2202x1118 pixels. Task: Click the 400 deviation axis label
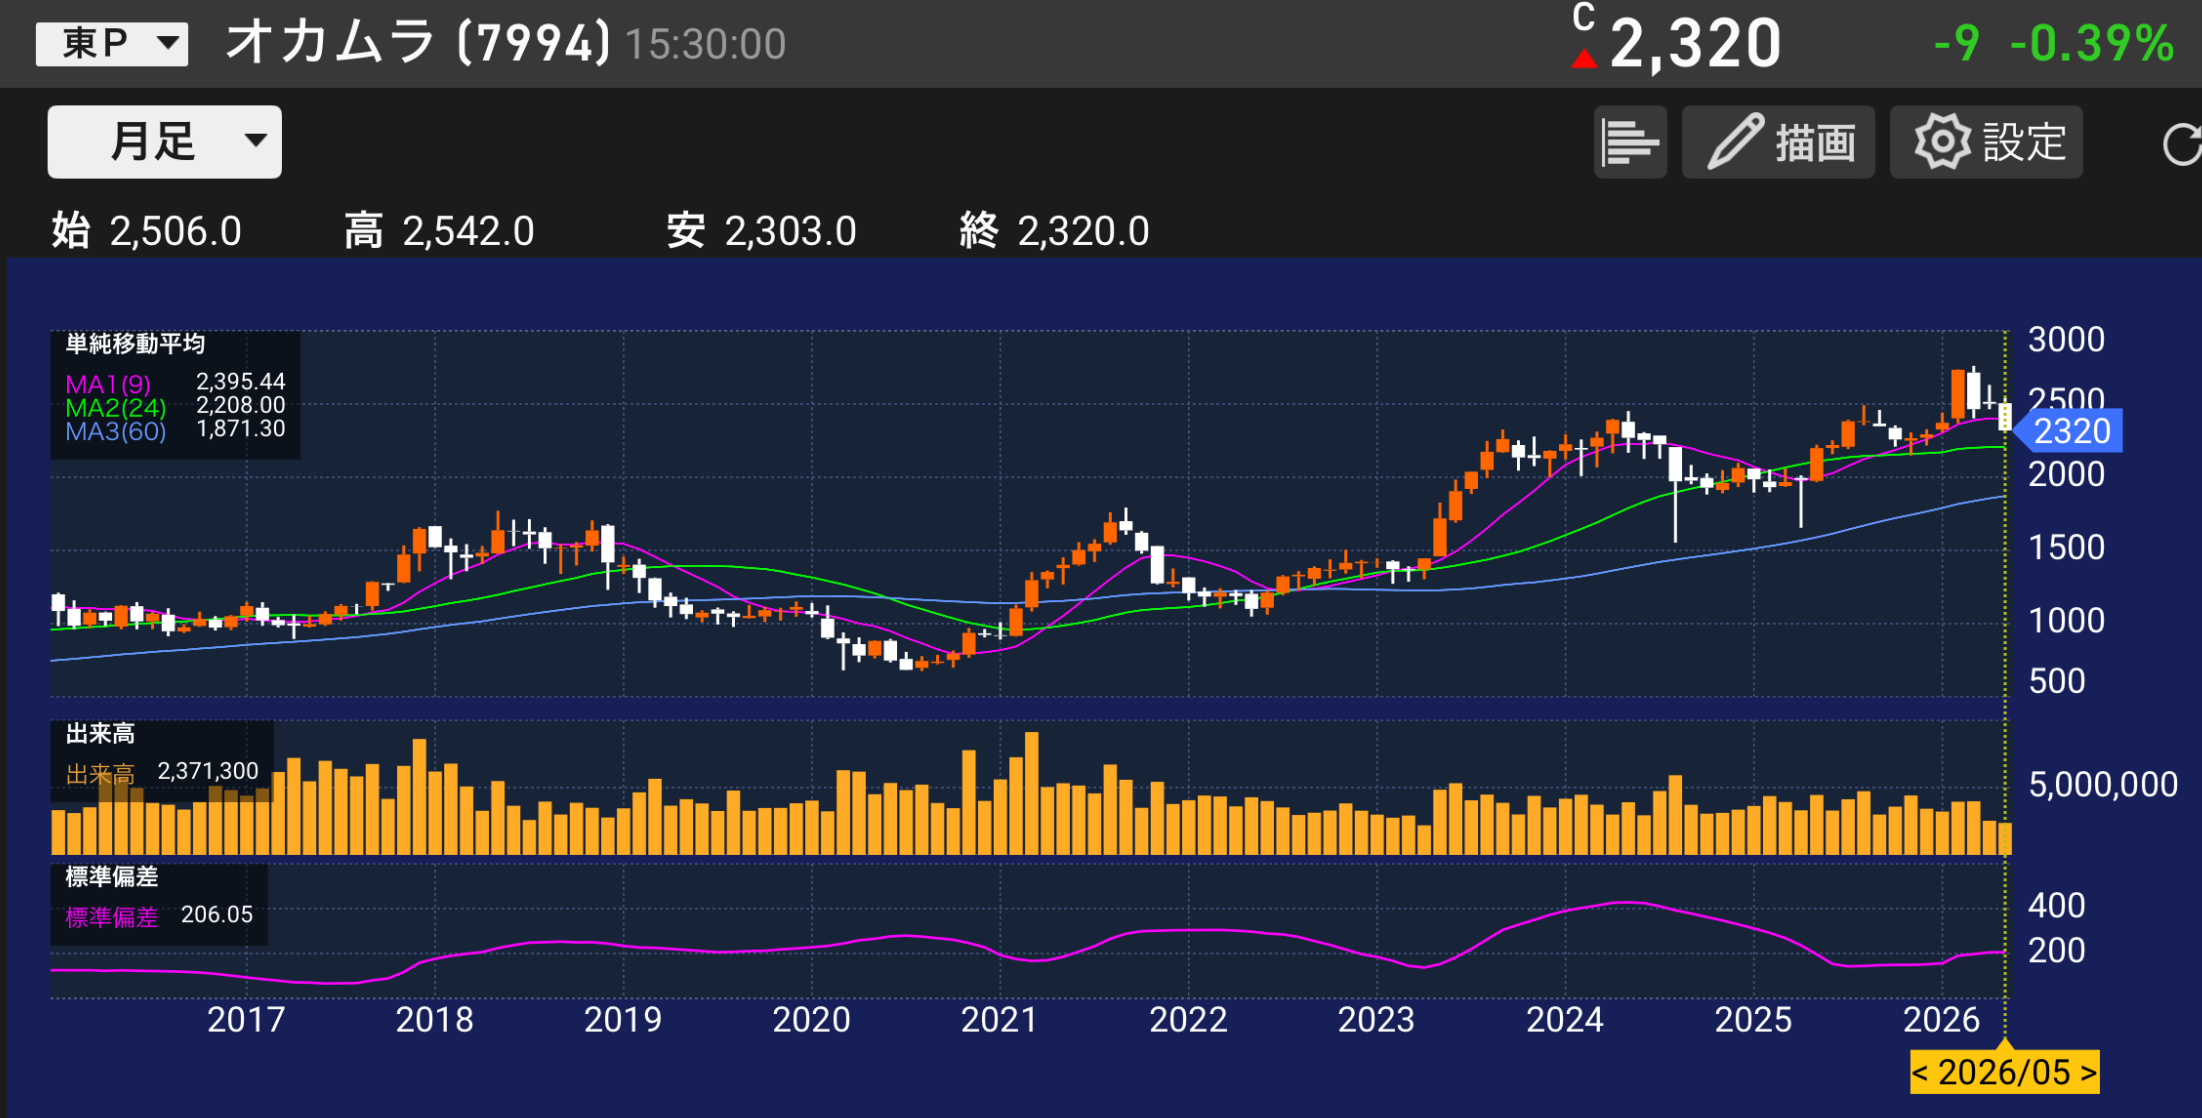pos(2056,906)
